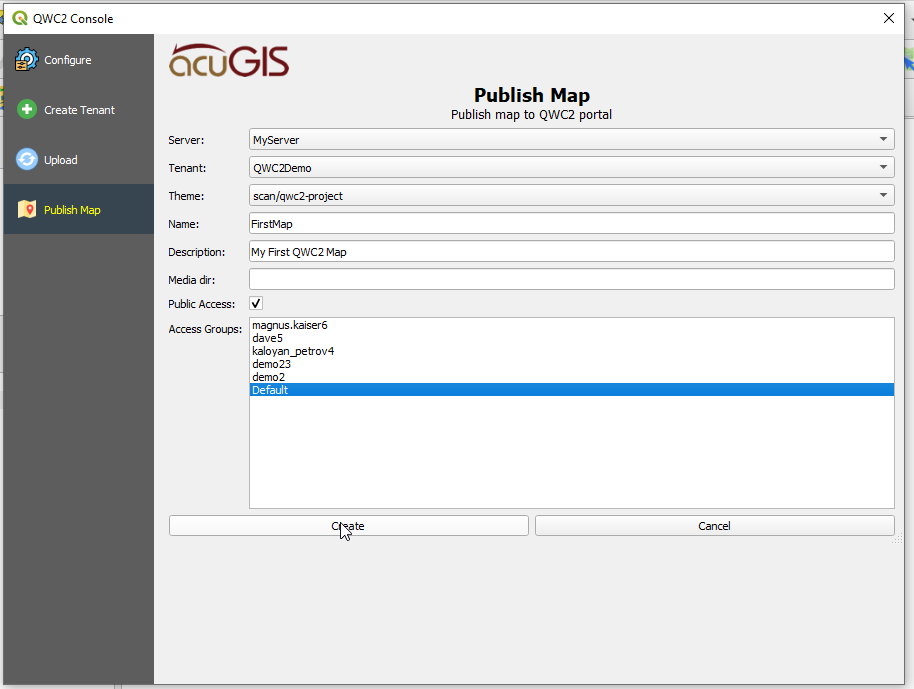
Task: Click the green Create Tenant plus icon
Action: [27, 110]
